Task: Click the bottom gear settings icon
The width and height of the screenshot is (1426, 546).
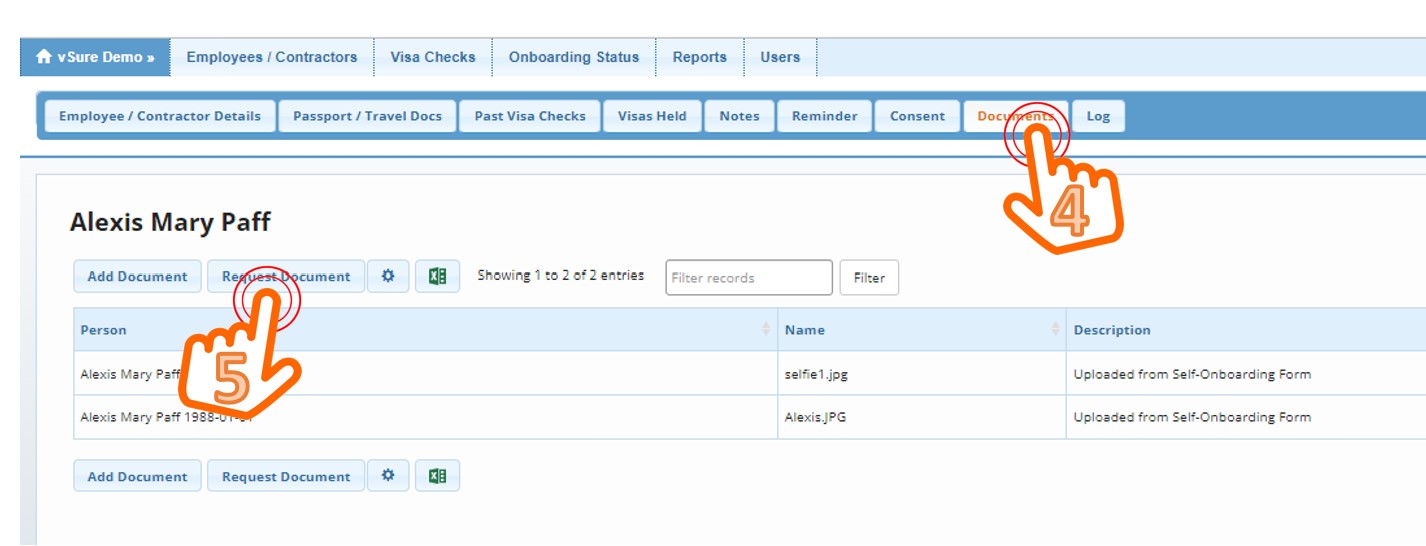Action: pos(388,476)
